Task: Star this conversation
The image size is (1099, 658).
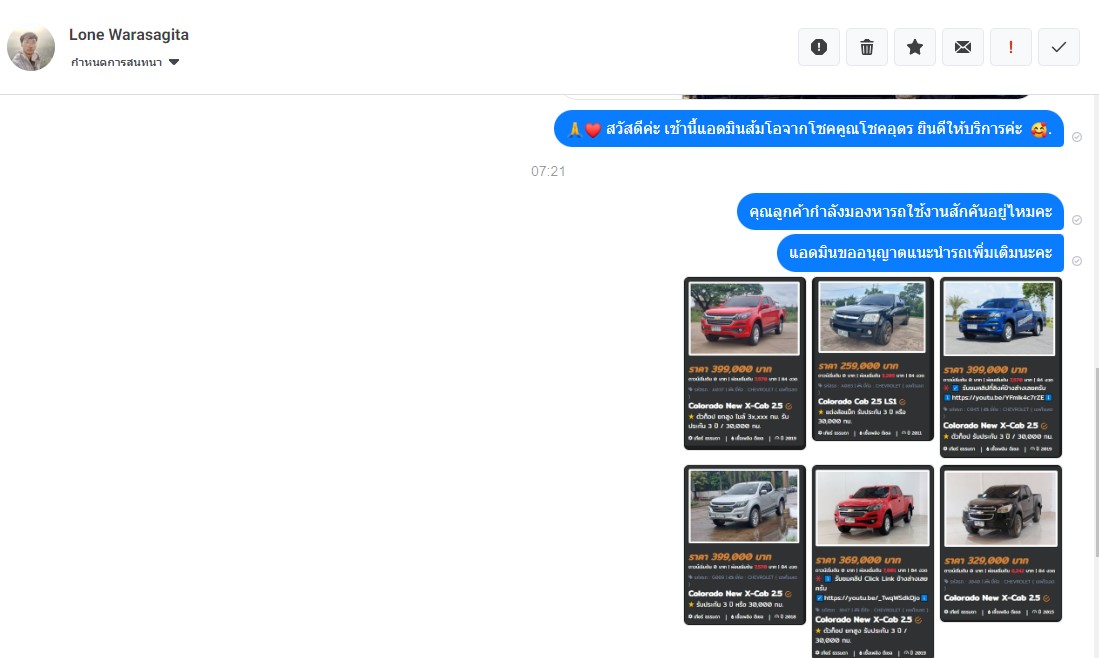Action: coord(915,47)
